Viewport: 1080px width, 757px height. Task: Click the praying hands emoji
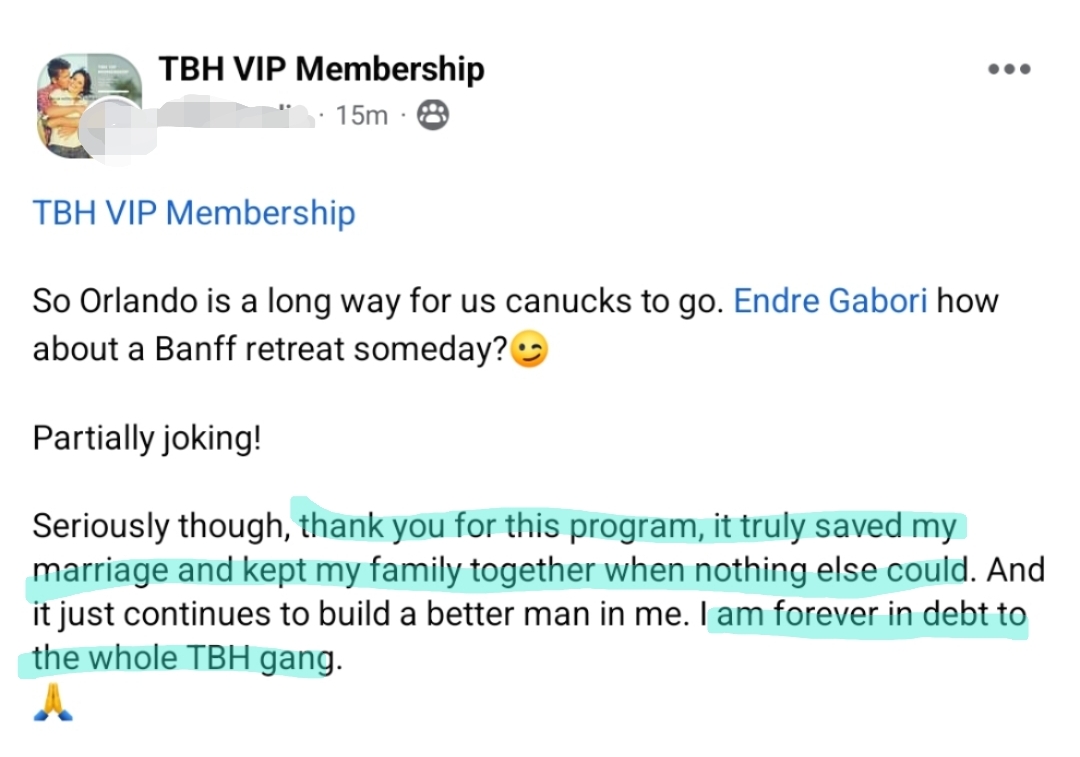53,704
